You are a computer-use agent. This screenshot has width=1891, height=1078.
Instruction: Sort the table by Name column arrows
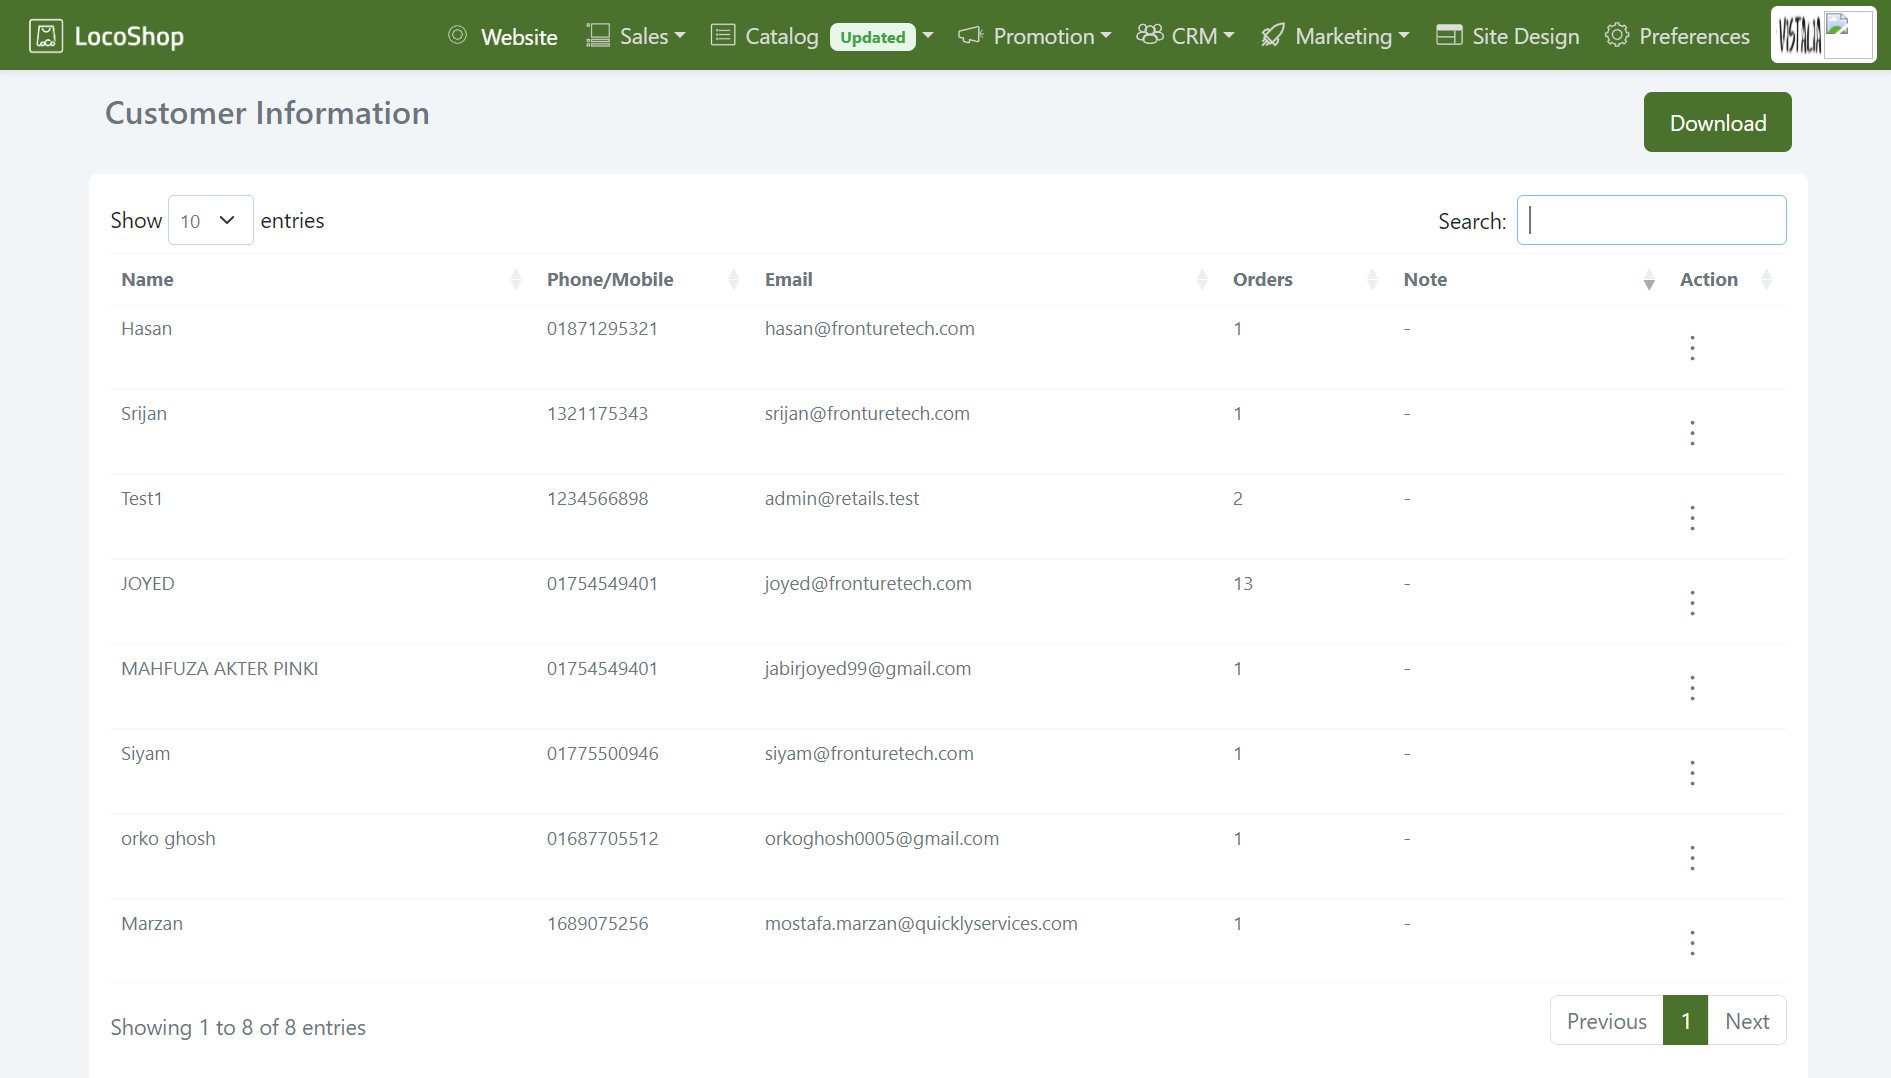click(x=516, y=280)
